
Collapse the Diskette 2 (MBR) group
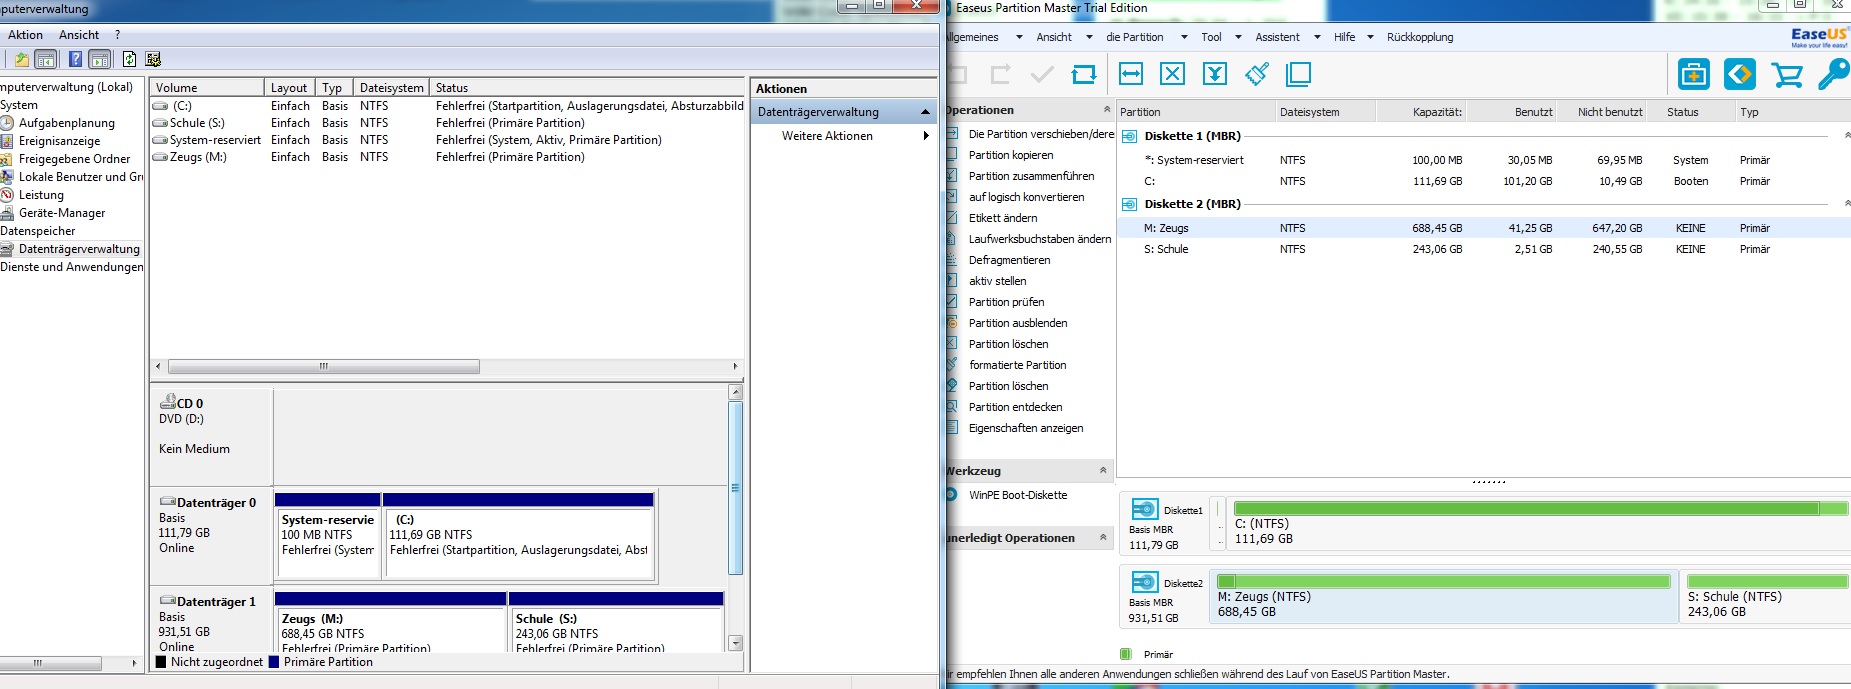[x=1847, y=204]
